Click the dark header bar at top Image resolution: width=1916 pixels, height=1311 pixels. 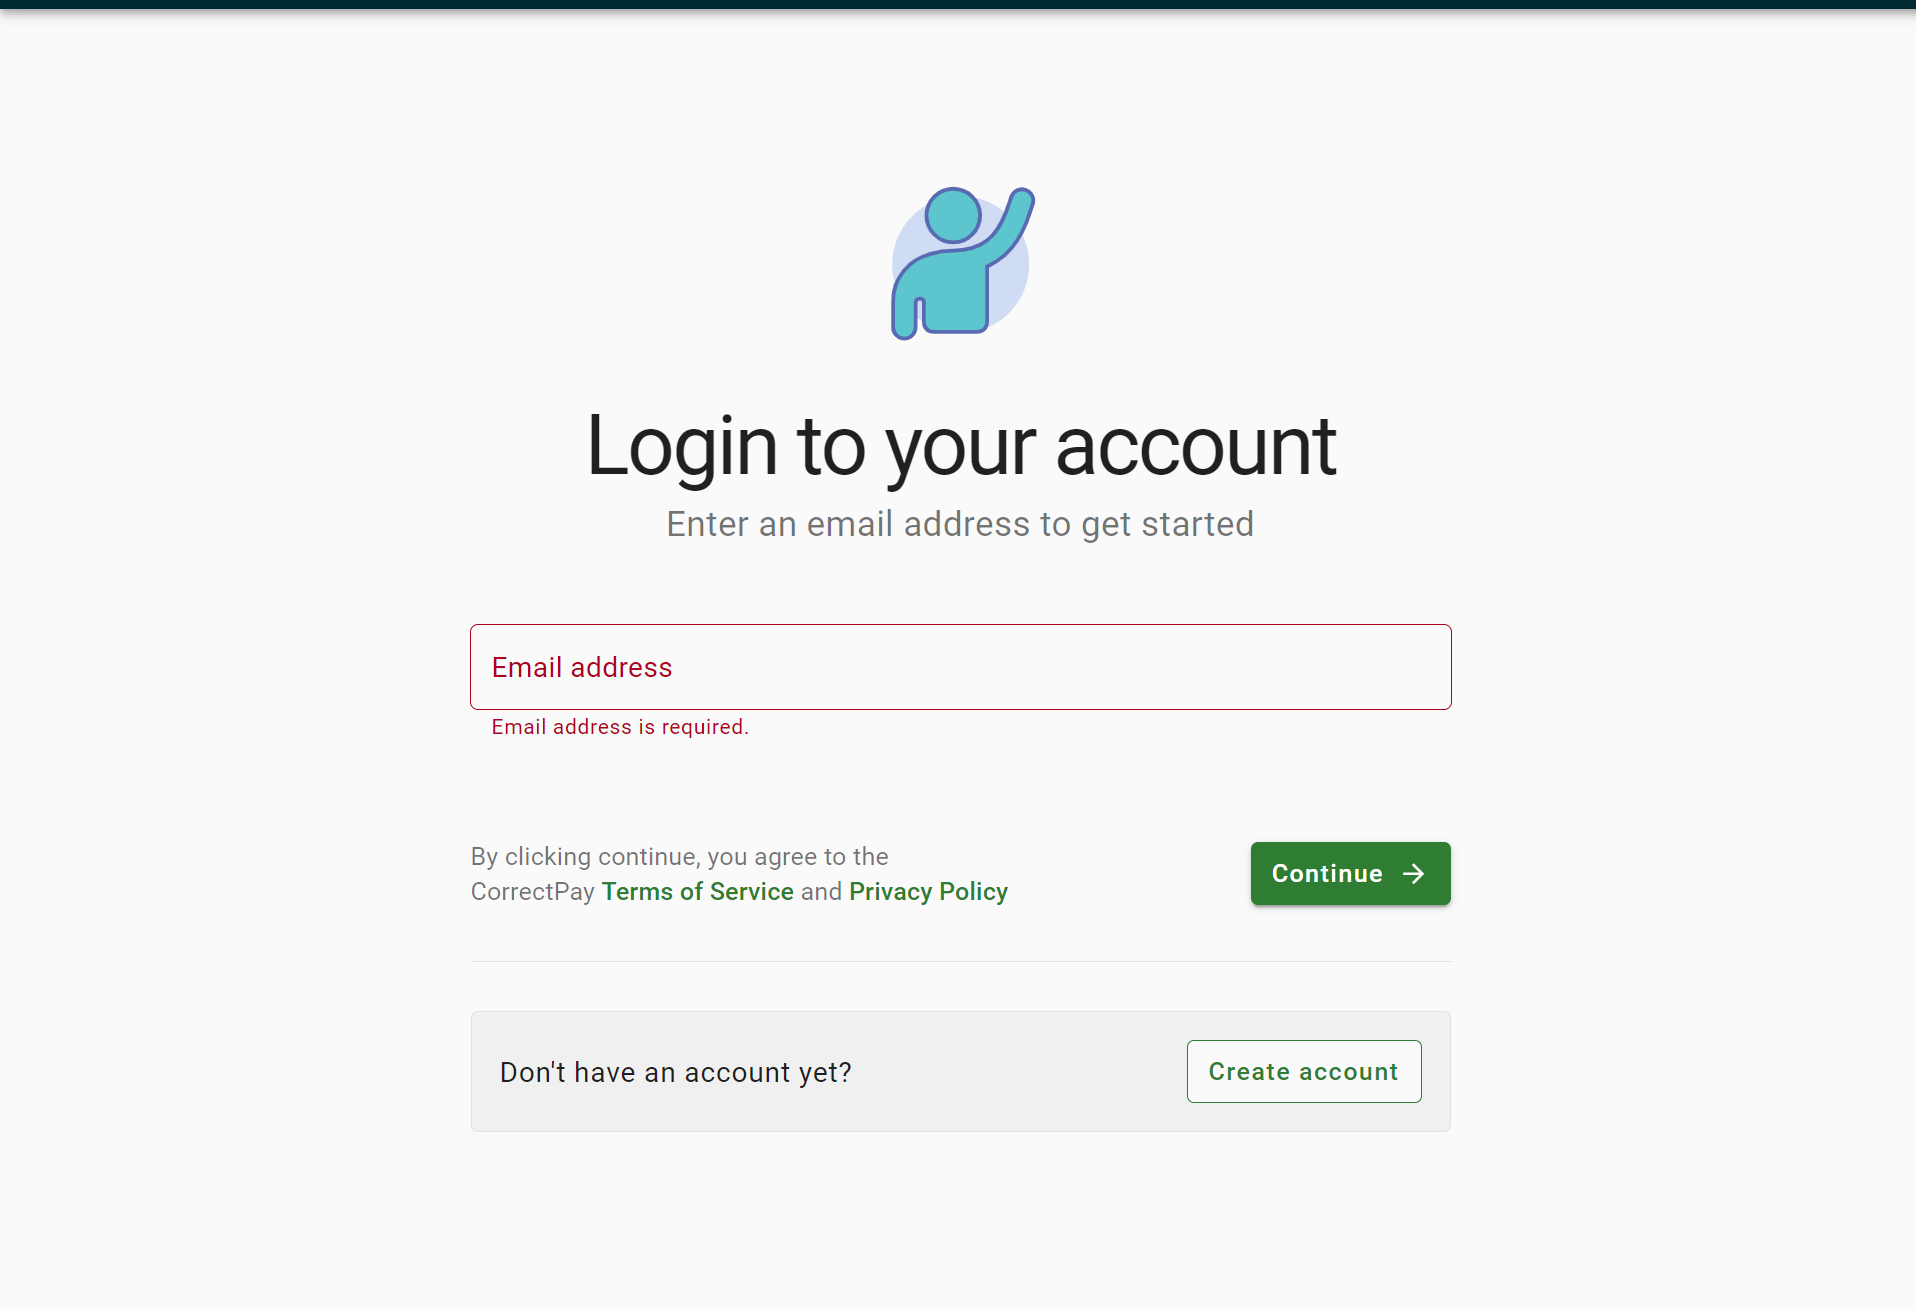pyautogui.click(x=958, y=4)
